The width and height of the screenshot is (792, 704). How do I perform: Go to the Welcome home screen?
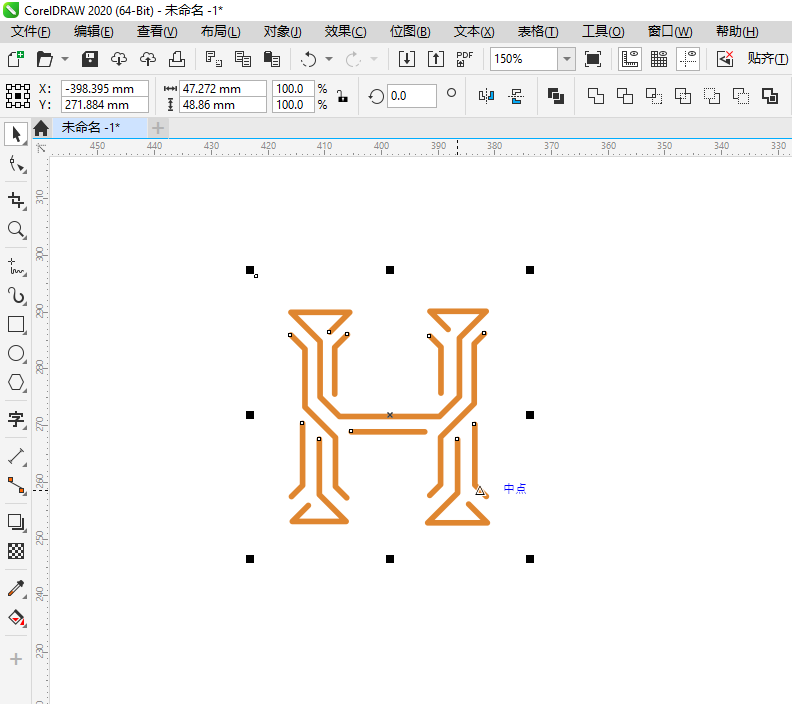(41, 128)
